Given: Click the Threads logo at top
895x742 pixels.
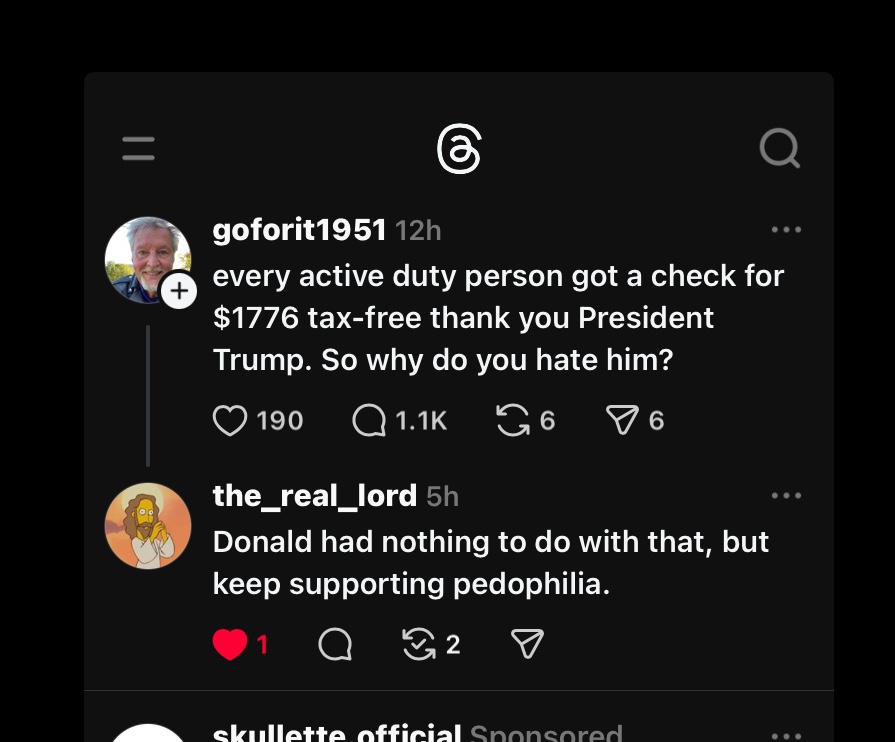Looking at the screenshot, I should (x=459, y=151).
